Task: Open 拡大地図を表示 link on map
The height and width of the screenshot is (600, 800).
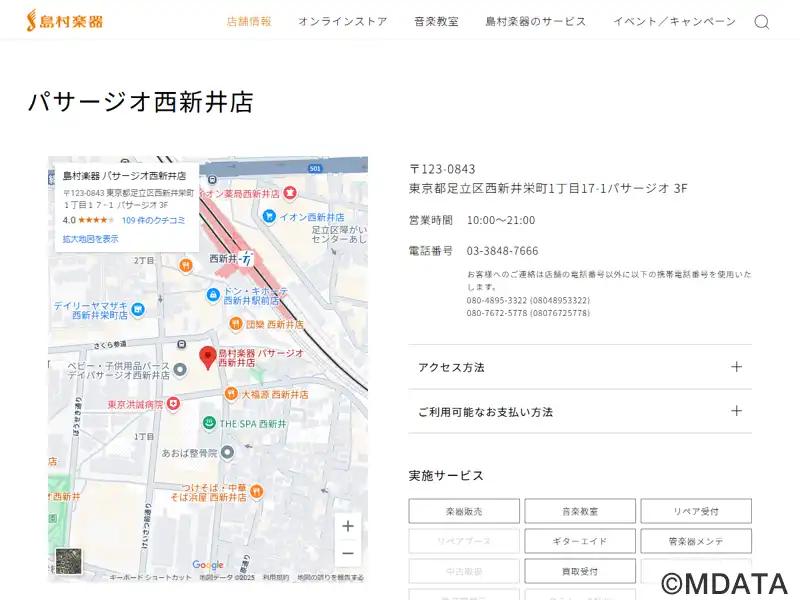Action: [90, 239]
